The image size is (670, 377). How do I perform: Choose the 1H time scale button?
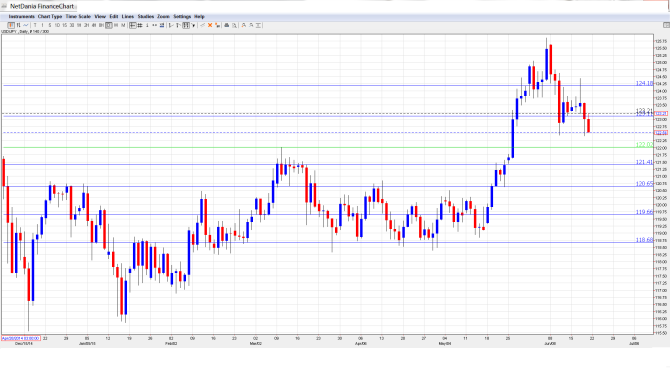tap(79, 25)
